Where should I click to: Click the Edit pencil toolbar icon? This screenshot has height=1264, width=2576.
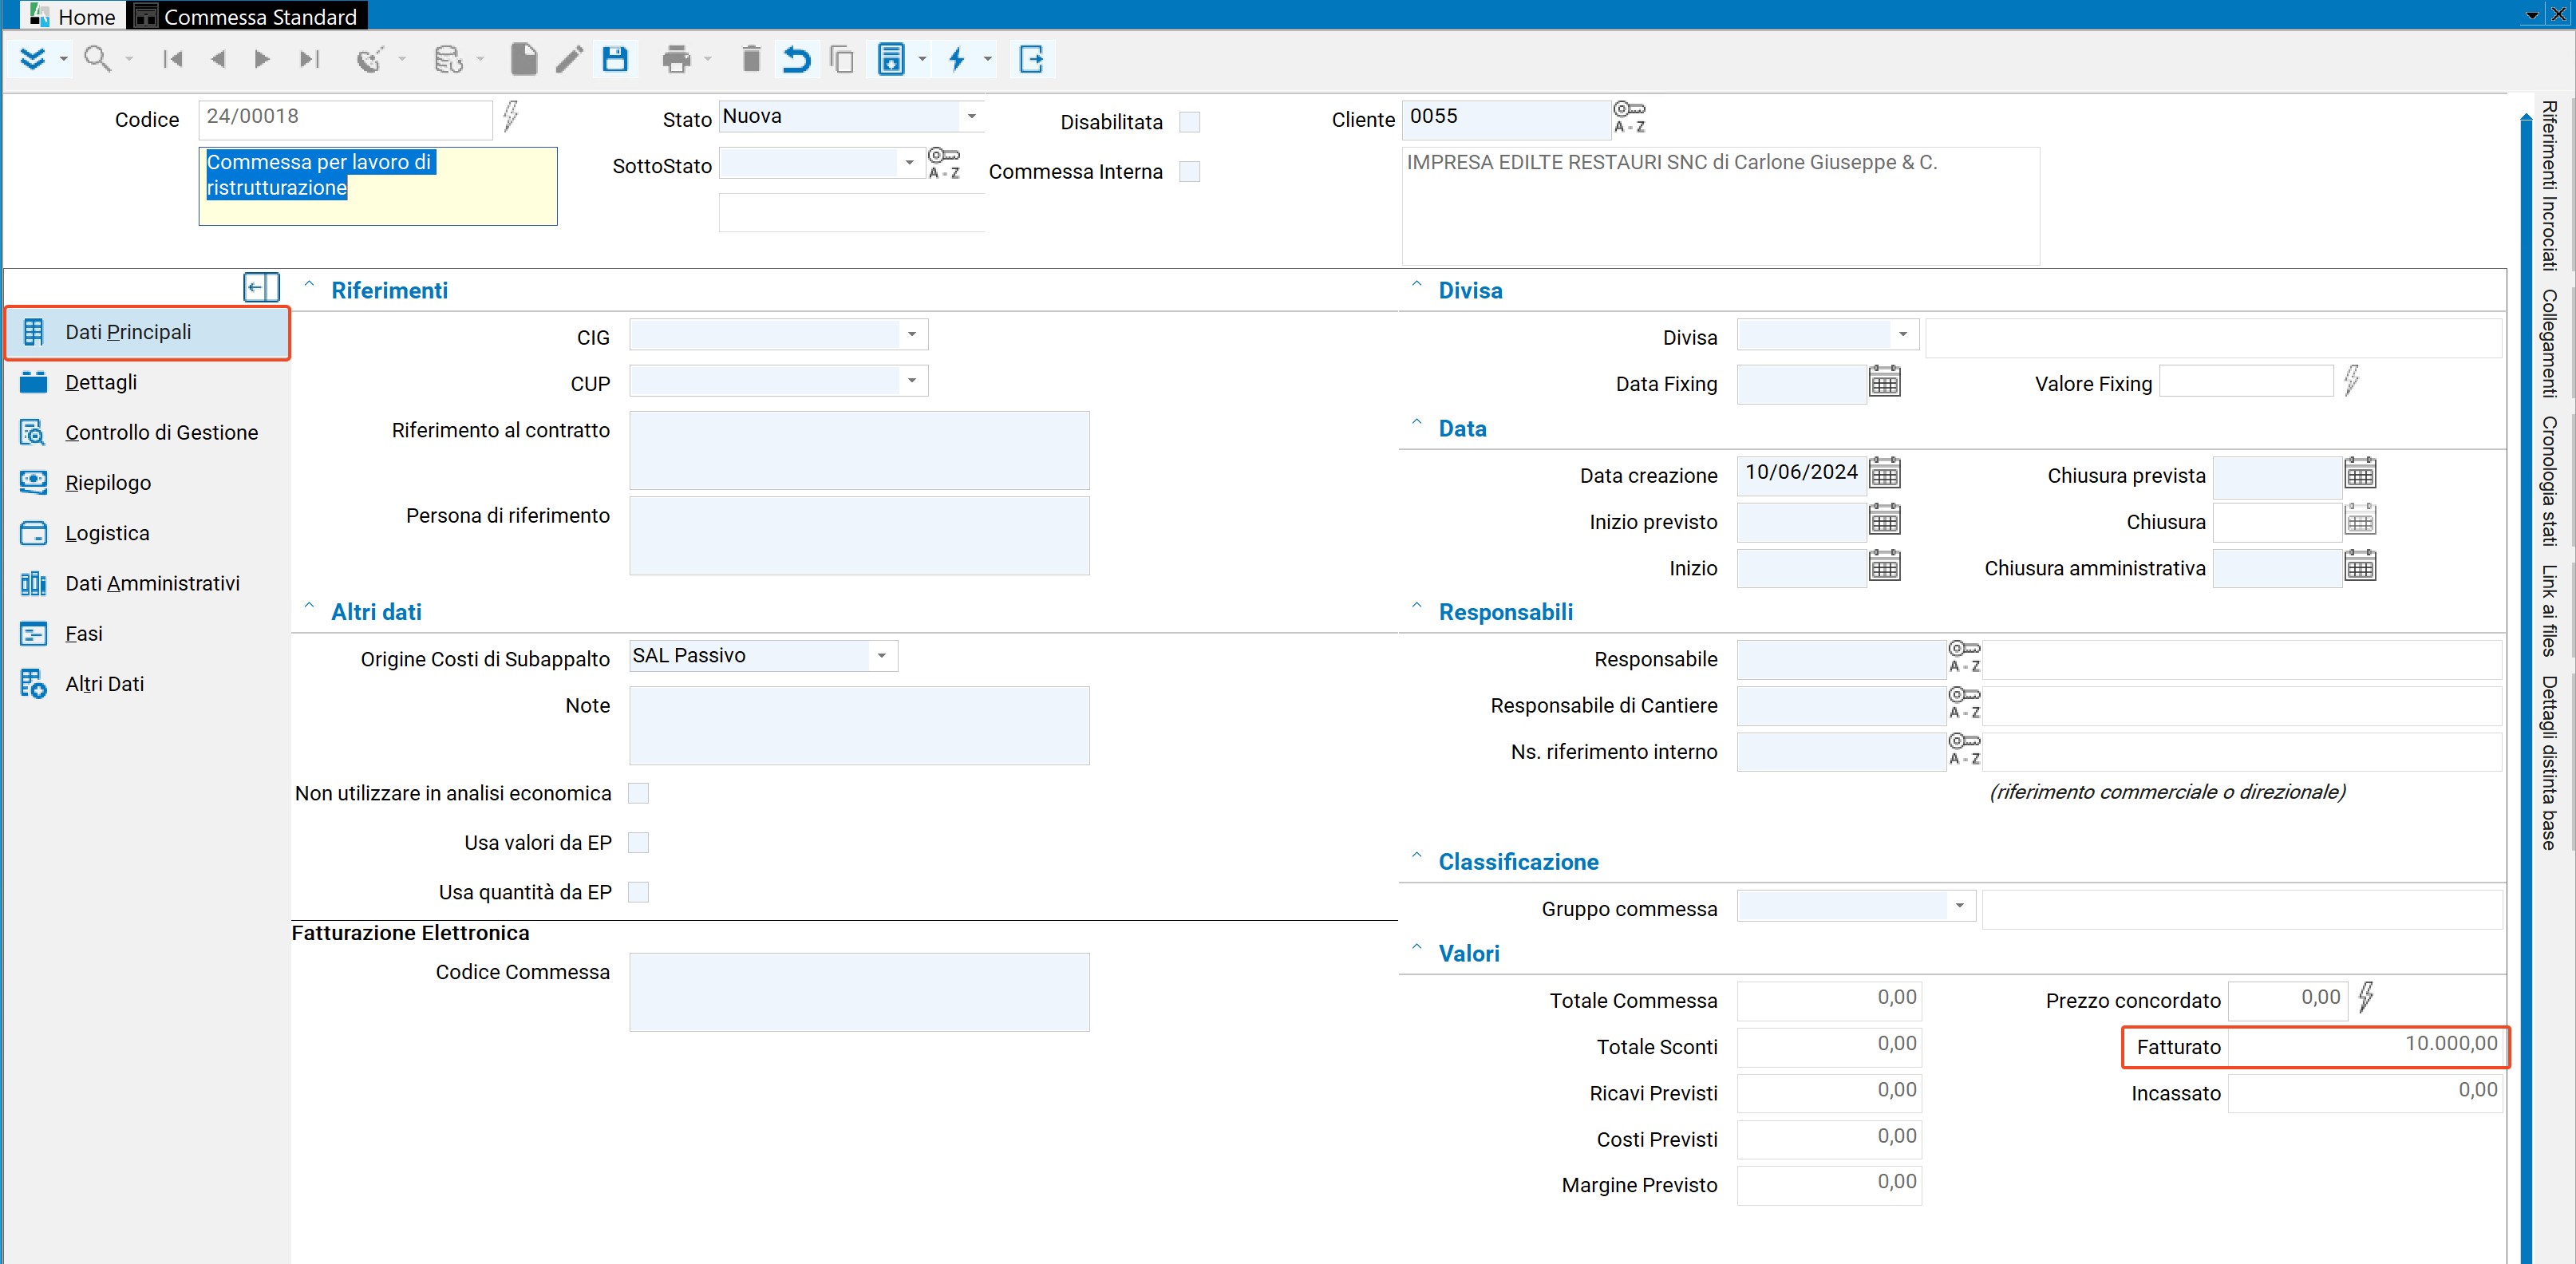[x=569, y=60]
